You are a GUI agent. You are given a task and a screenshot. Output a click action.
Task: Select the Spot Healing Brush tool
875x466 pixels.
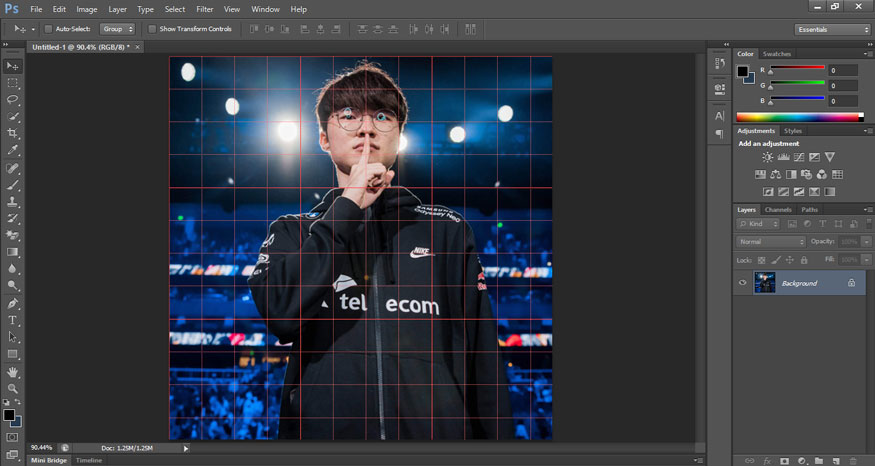pos(12,168)
